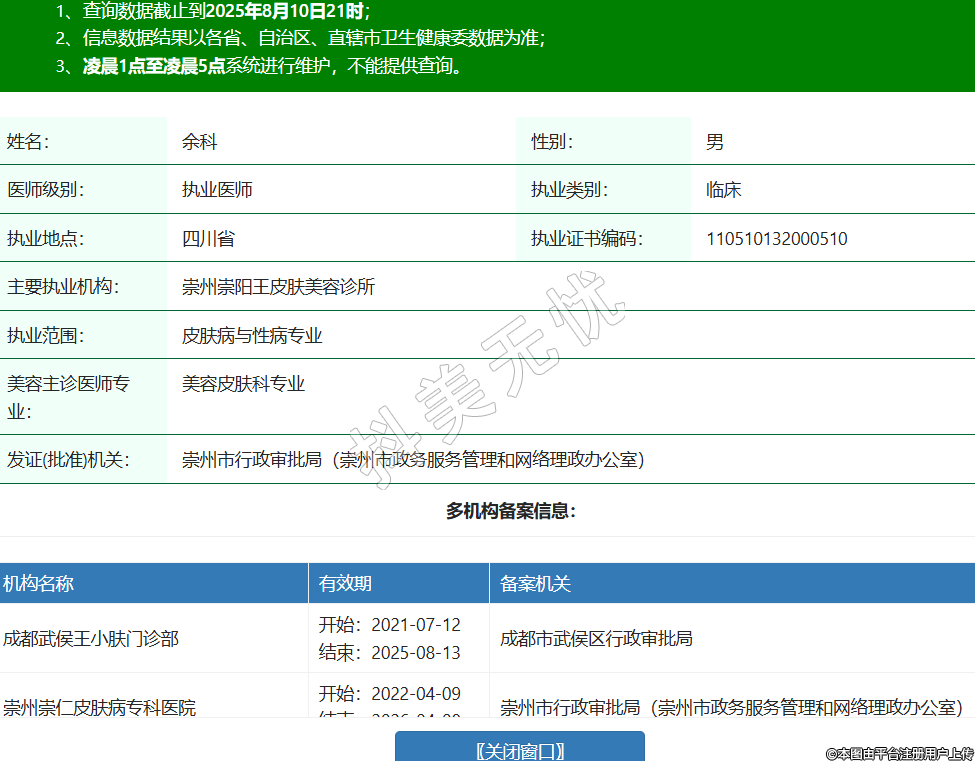The image size is (975, 761).
Task: Click the 临床 practice category value
Action: coord(723,190)
